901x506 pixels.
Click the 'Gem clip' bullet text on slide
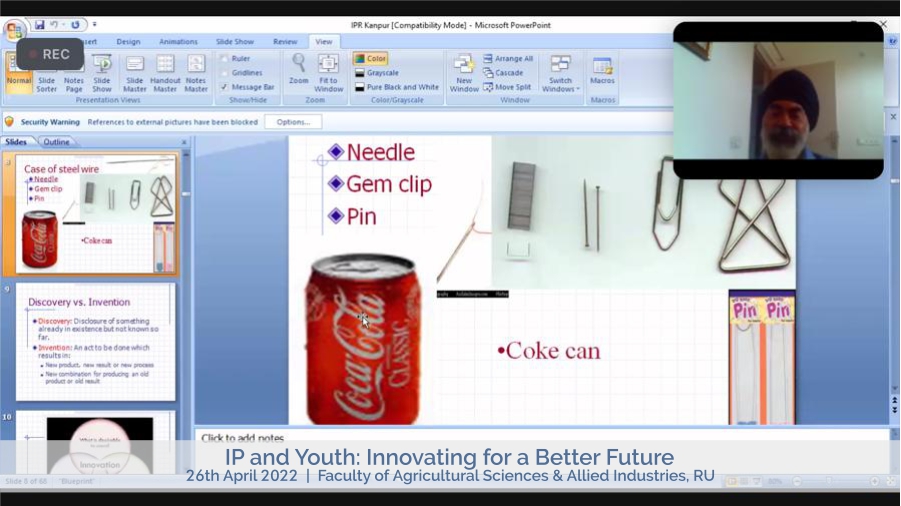coord(389,184)
